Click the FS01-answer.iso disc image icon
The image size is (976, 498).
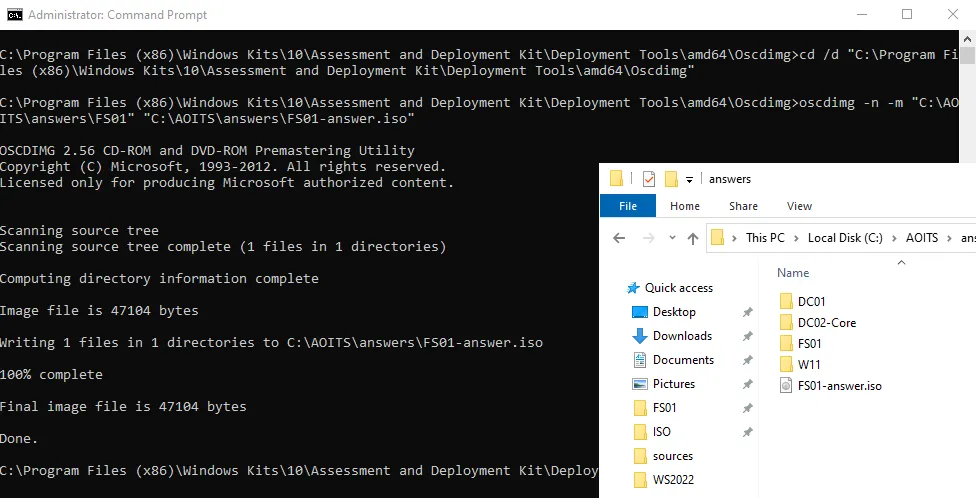pyautogui.click(x=786, y=386)
